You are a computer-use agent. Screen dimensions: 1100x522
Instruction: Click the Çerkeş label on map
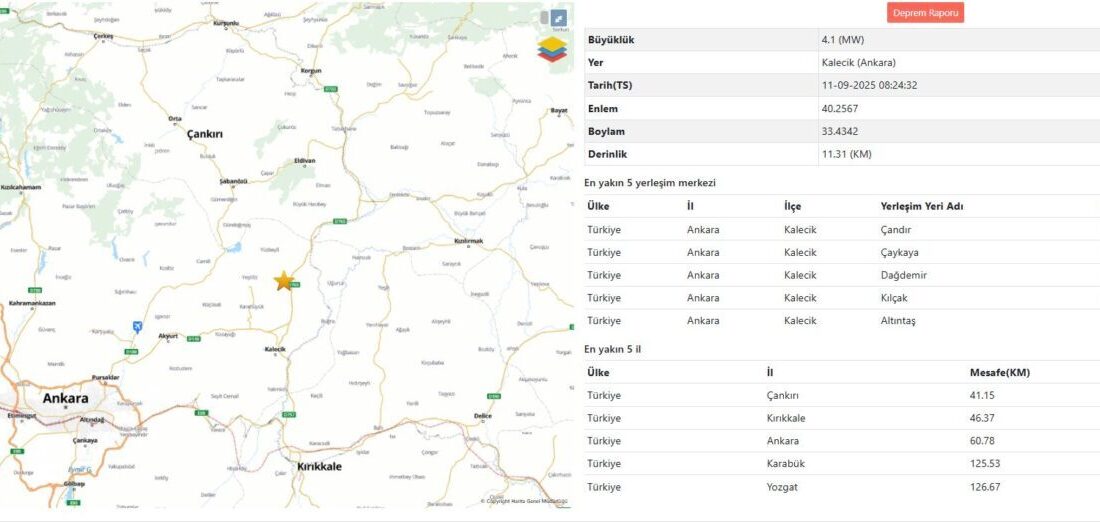point(103,35)
